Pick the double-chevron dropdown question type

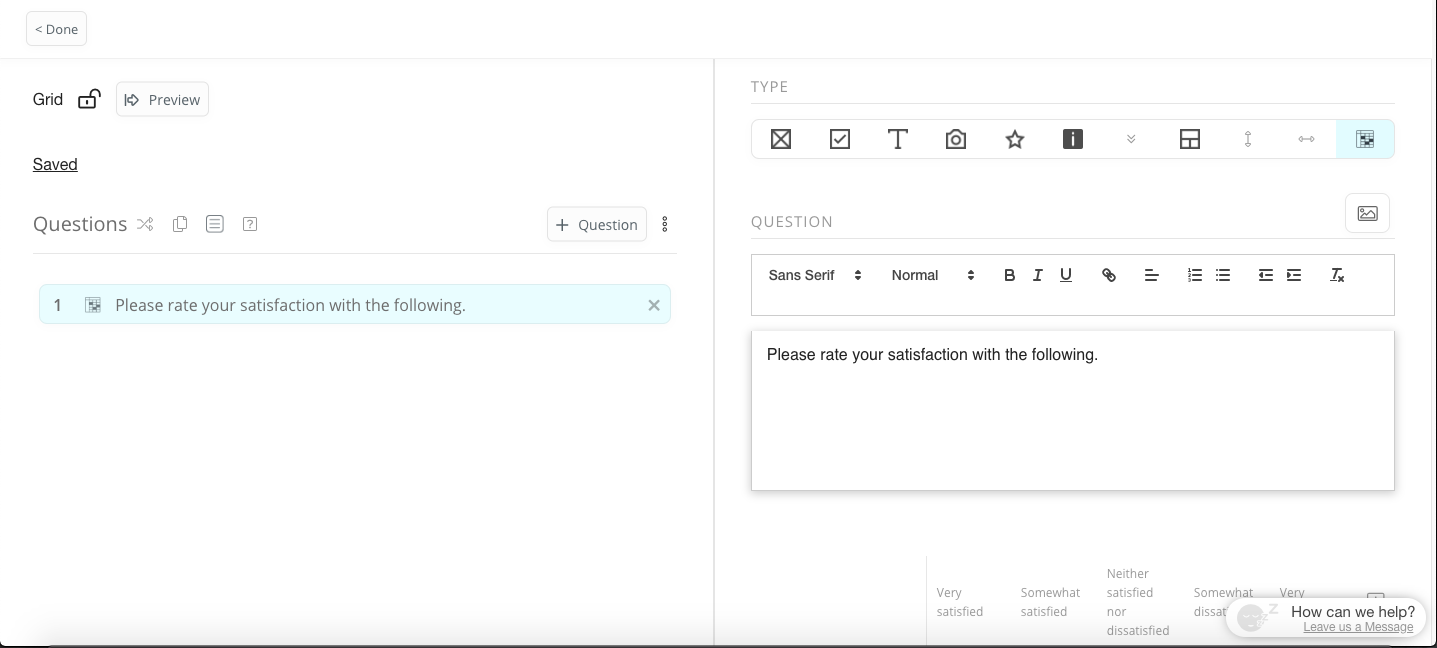(1131, 139)
